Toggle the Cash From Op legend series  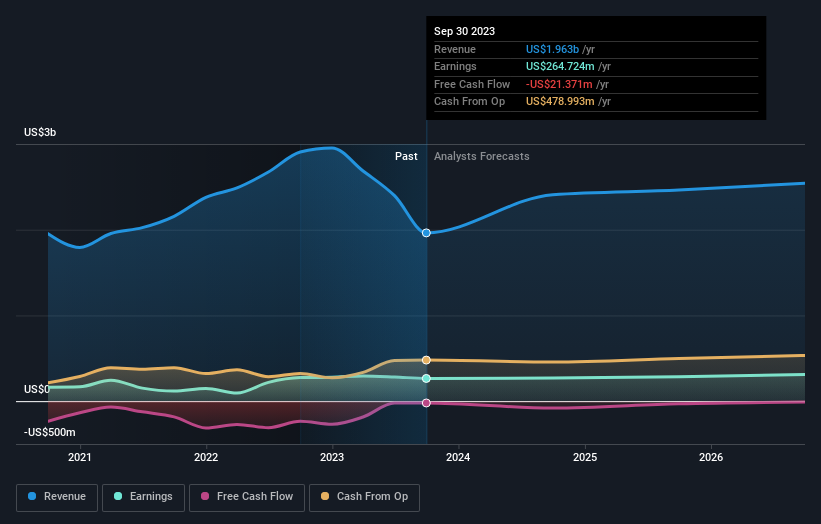(x=364, y=497)
